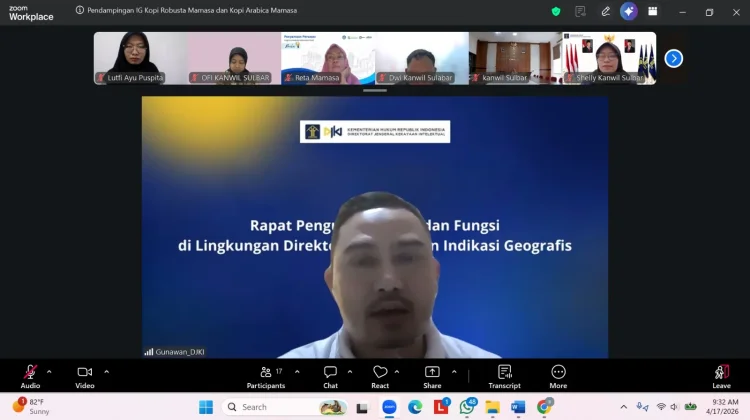
Task: Open Windows Start menu
Action: (x=206, y=407)
